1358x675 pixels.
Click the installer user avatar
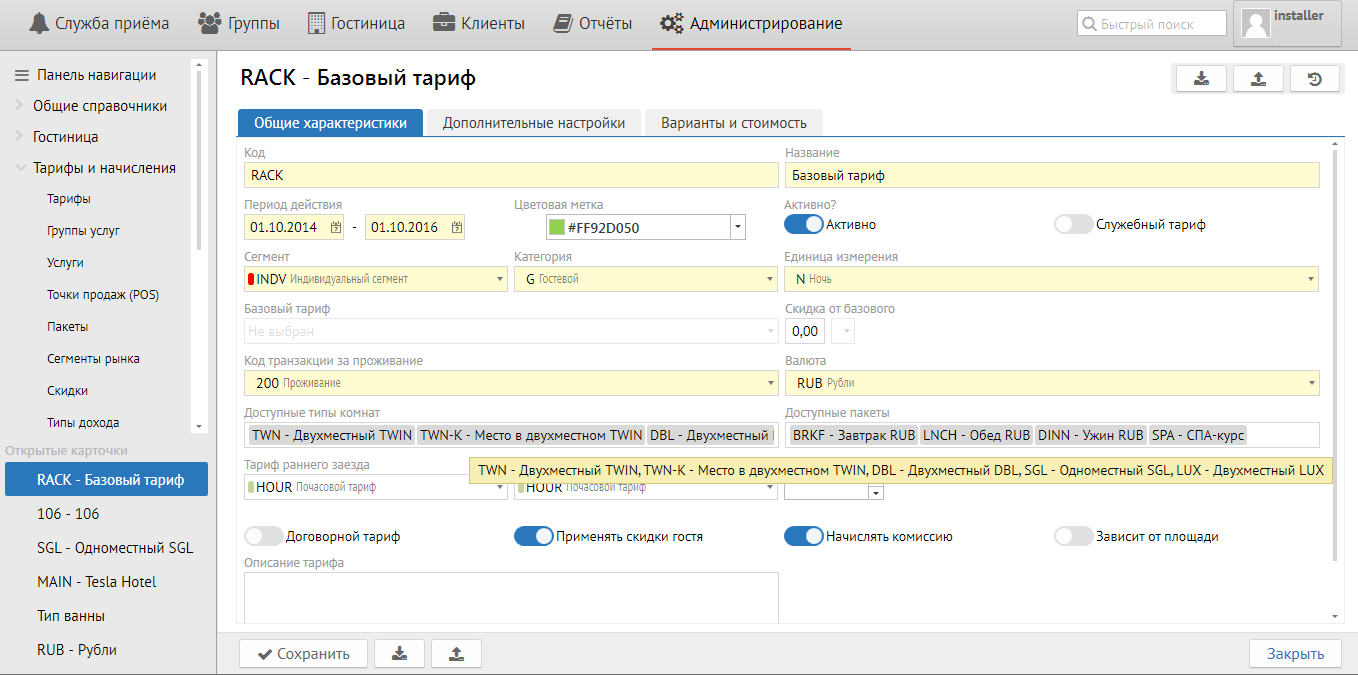click(x=1255, y=24)
